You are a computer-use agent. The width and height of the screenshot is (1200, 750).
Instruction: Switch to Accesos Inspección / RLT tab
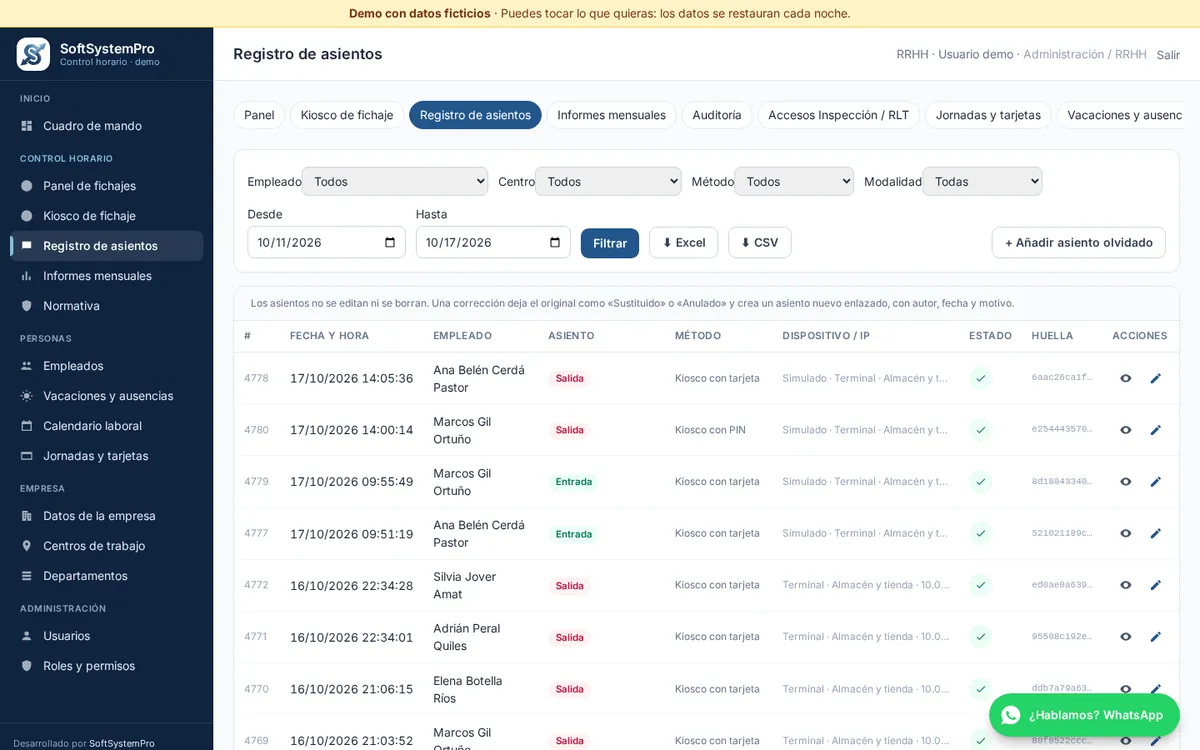click(838, 115)
